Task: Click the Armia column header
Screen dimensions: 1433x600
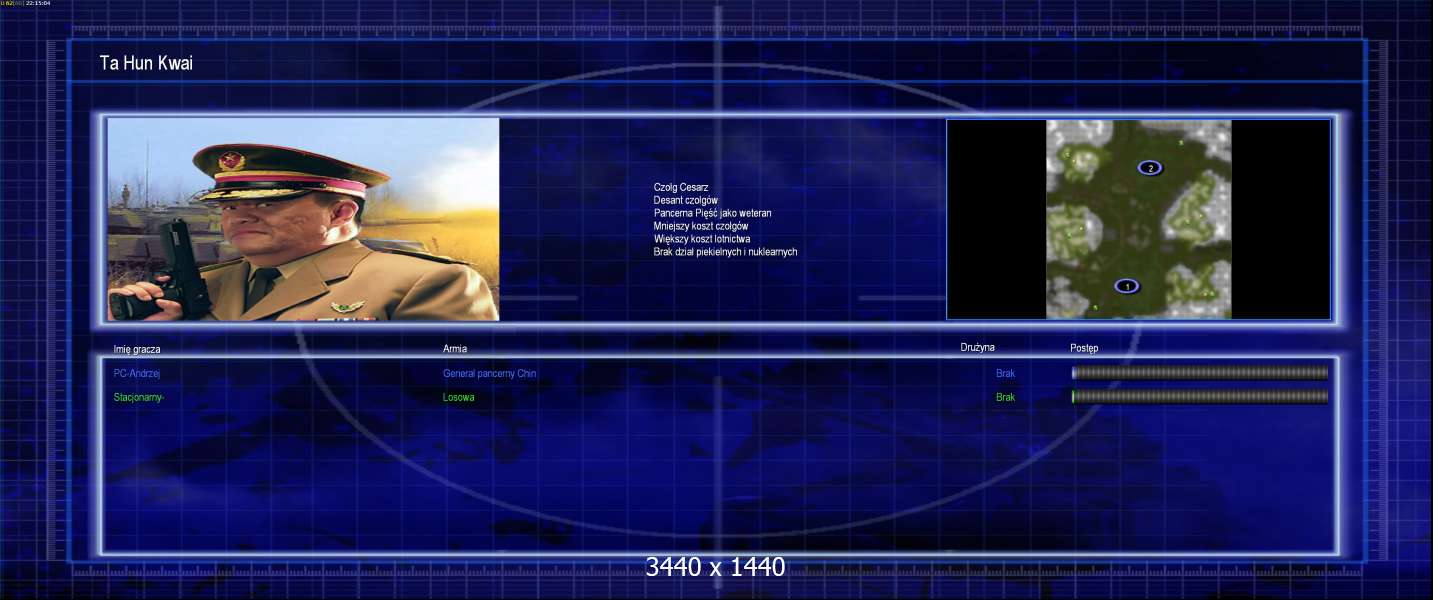Action: coord(455,349)
